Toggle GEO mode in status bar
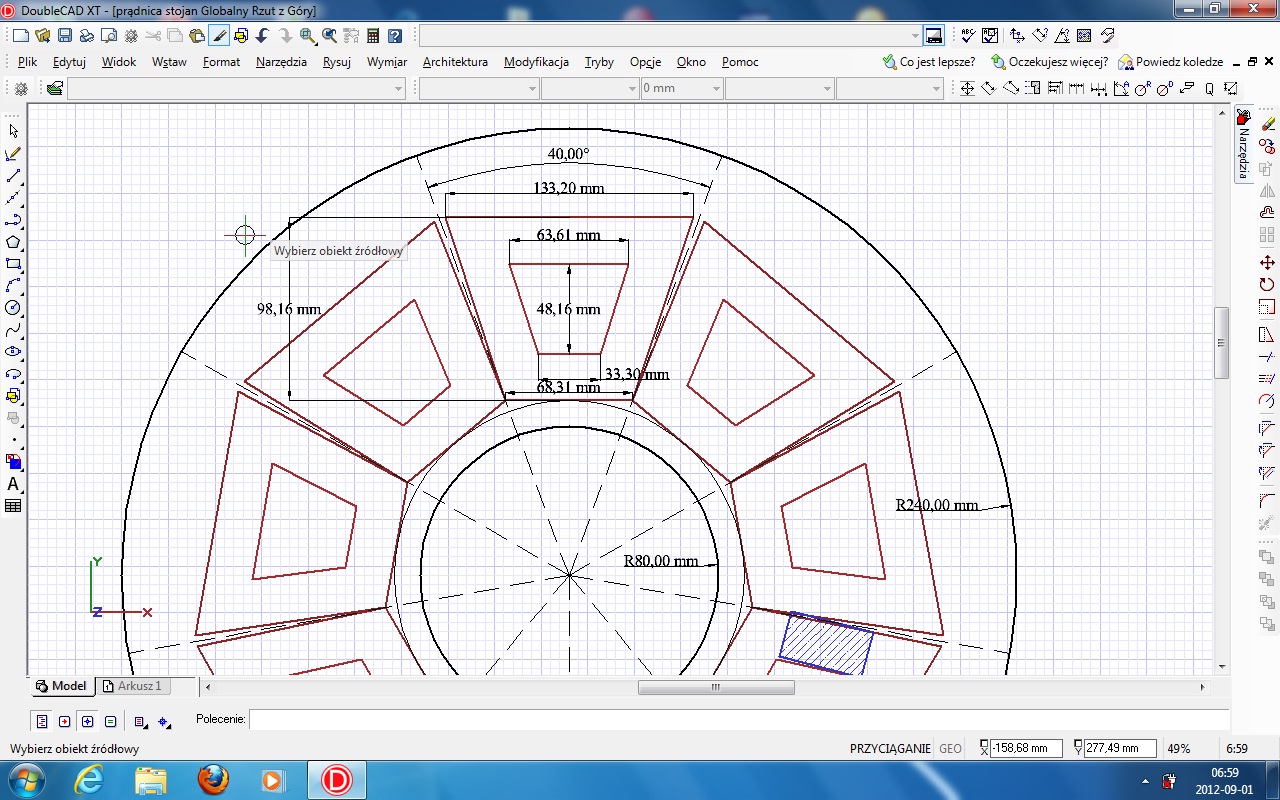Image resolution: width=1280 pixels, height=800 pixels. point(950,749)
